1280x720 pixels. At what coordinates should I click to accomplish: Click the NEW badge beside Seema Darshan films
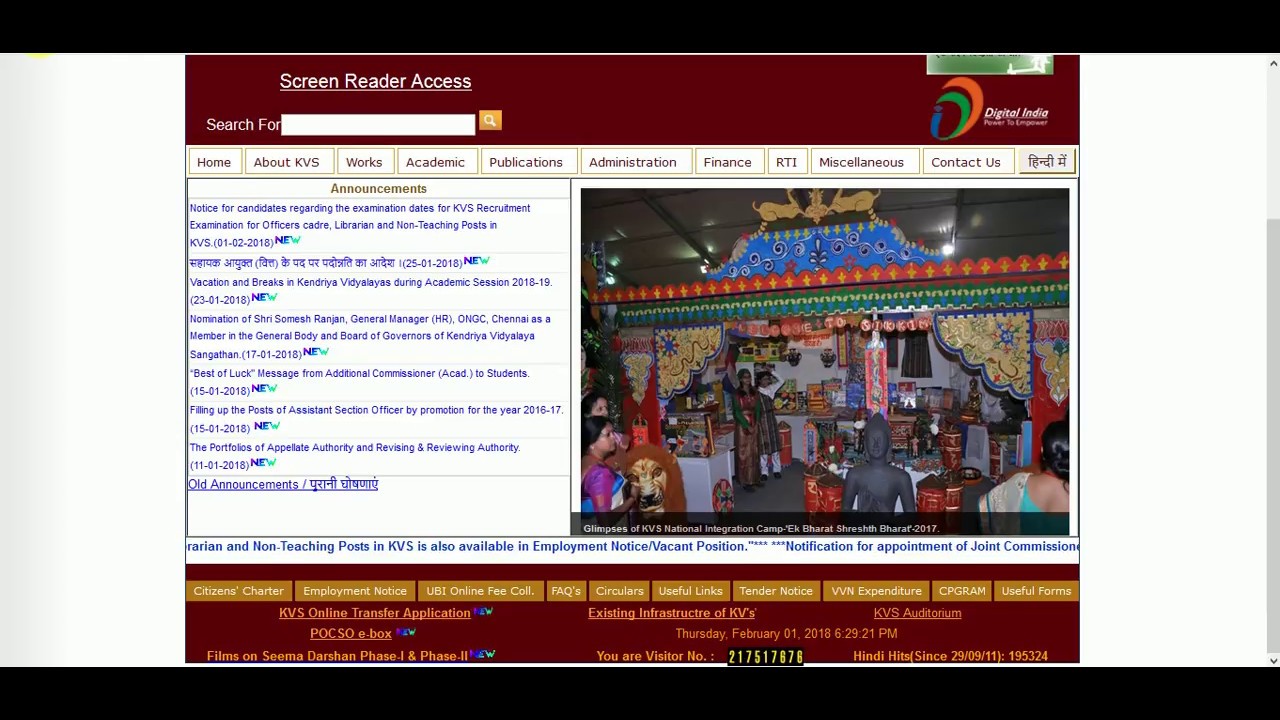point(483,654)
